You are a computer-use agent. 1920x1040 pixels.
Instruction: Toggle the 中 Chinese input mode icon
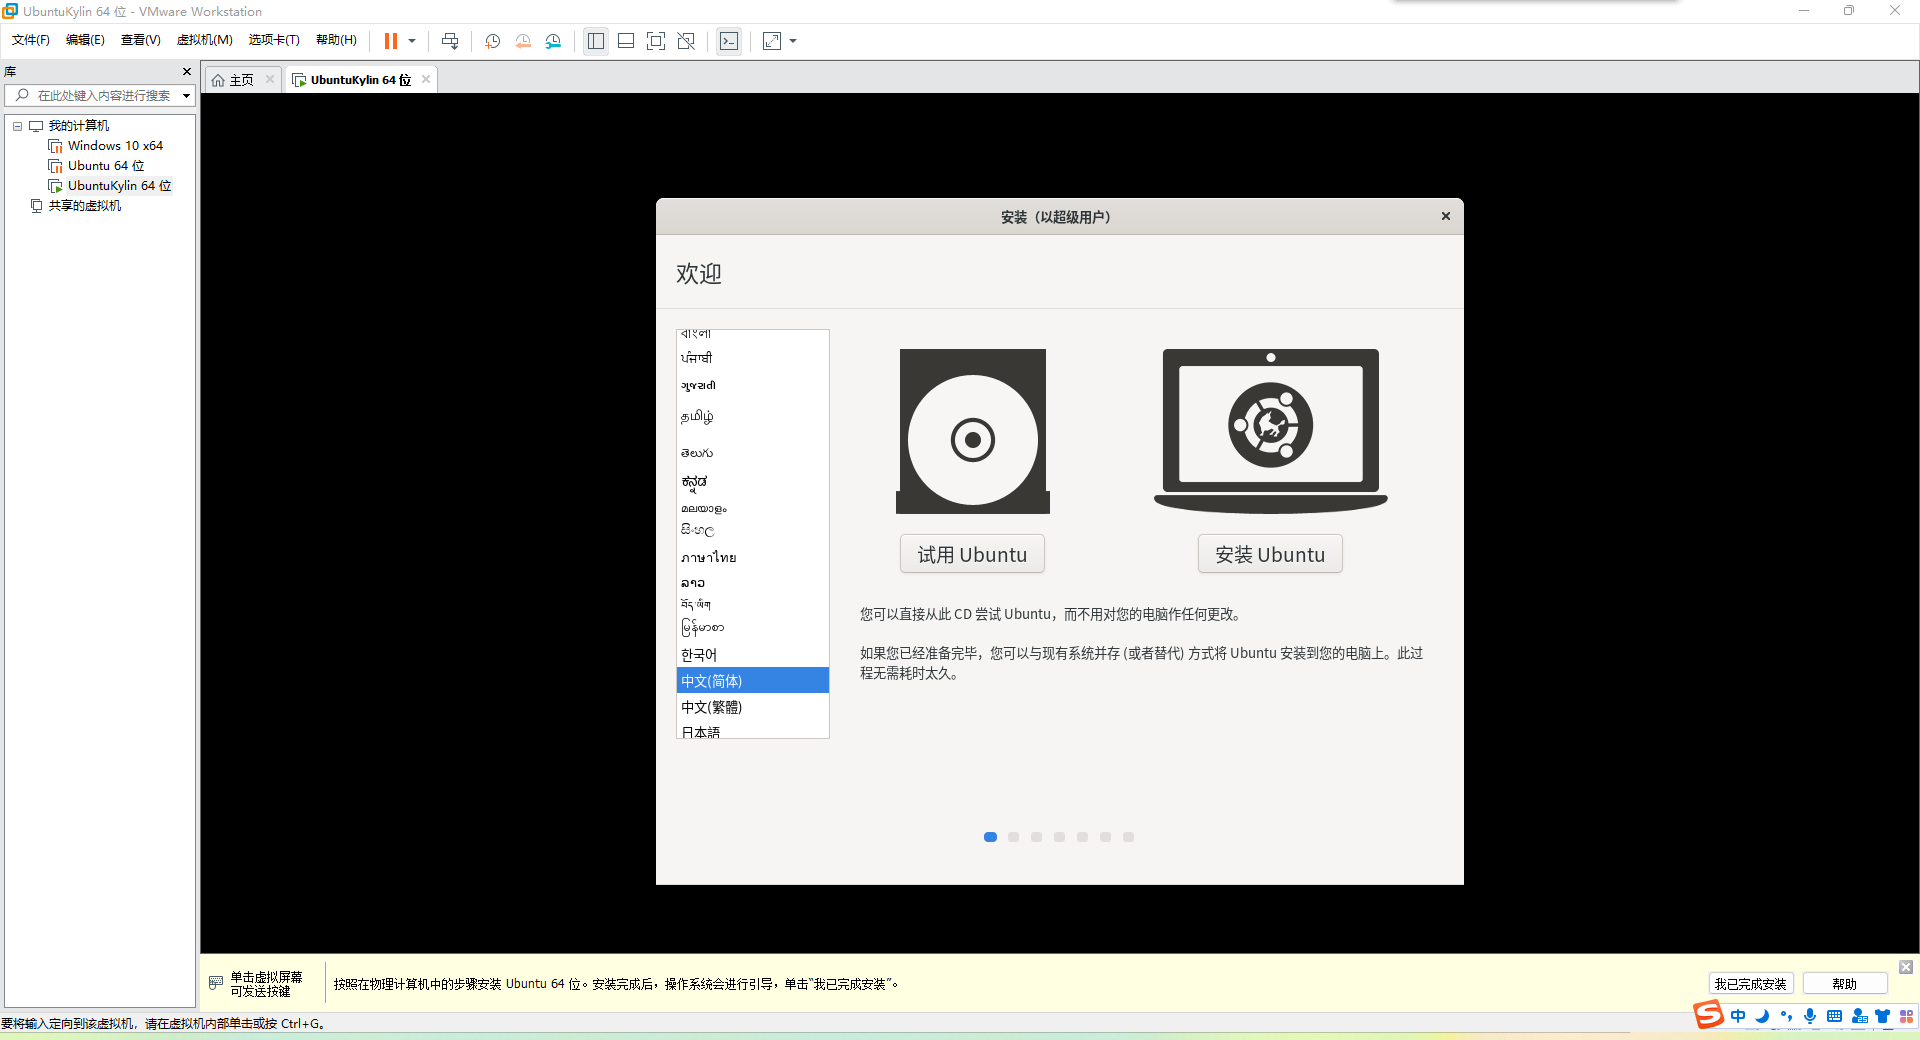1738,1016
